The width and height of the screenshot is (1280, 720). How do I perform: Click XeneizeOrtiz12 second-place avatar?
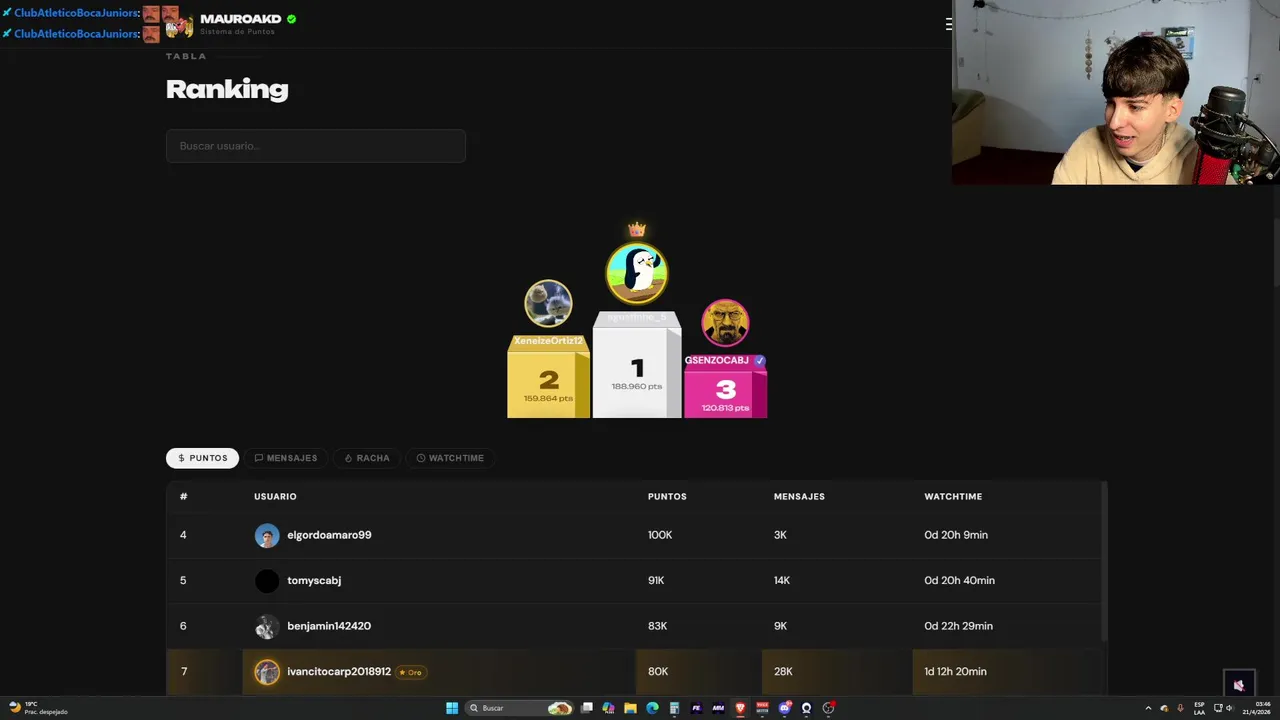(x=548, y=303)
